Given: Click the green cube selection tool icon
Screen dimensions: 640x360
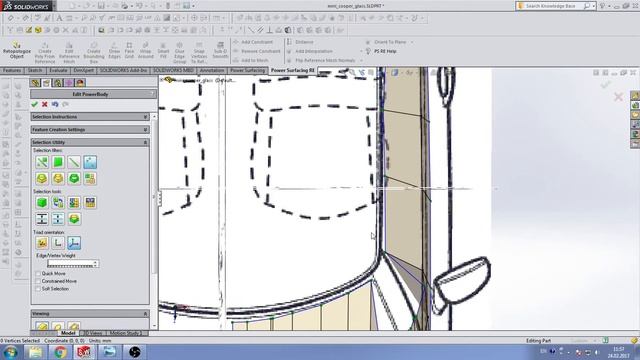Looking at the screenshot, I should click(x=42, y=202).
